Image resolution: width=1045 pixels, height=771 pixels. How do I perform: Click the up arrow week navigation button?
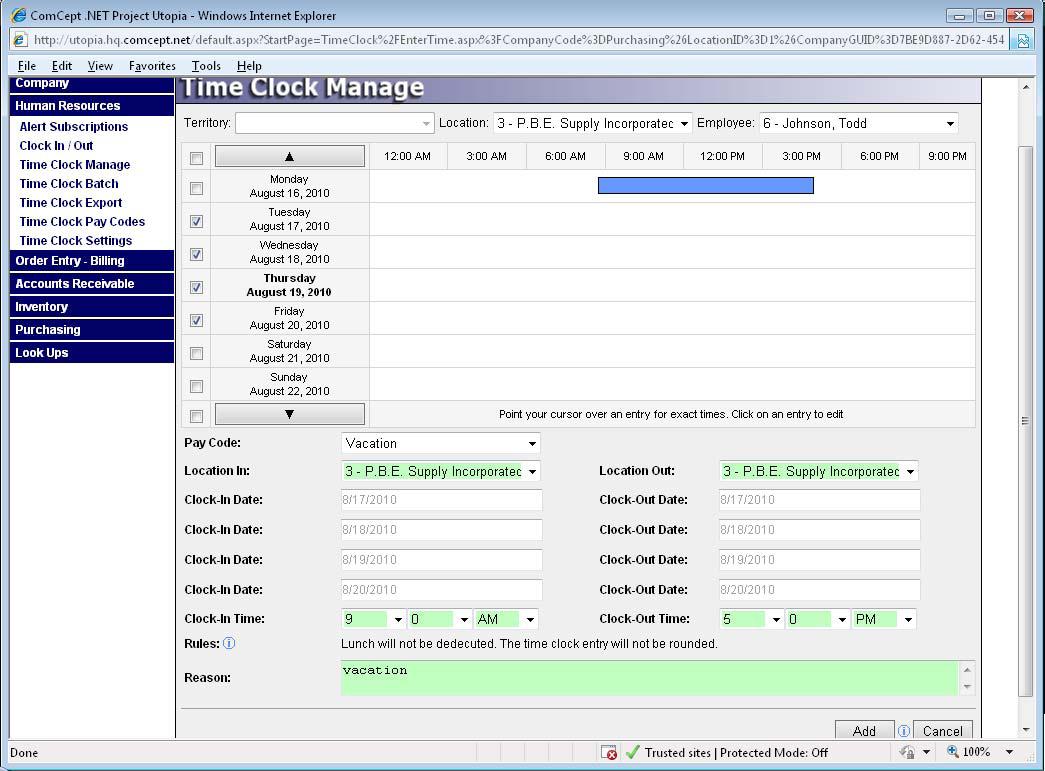(x=290, y=156)
